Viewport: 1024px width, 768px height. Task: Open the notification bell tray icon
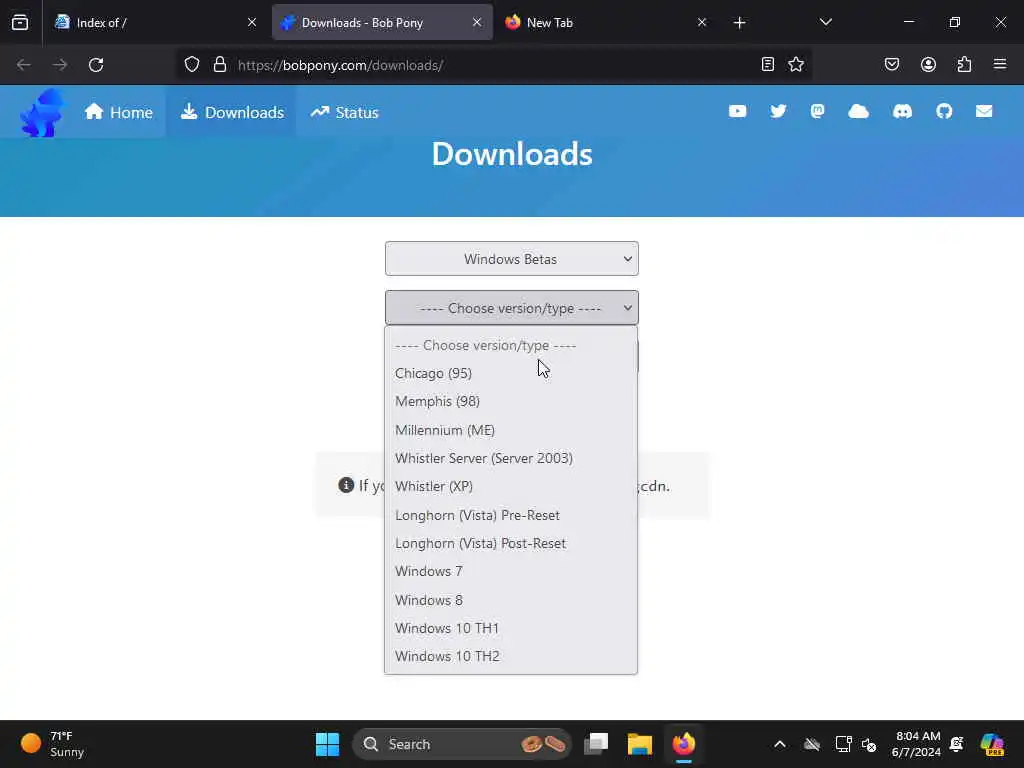(x=957, y=744)
